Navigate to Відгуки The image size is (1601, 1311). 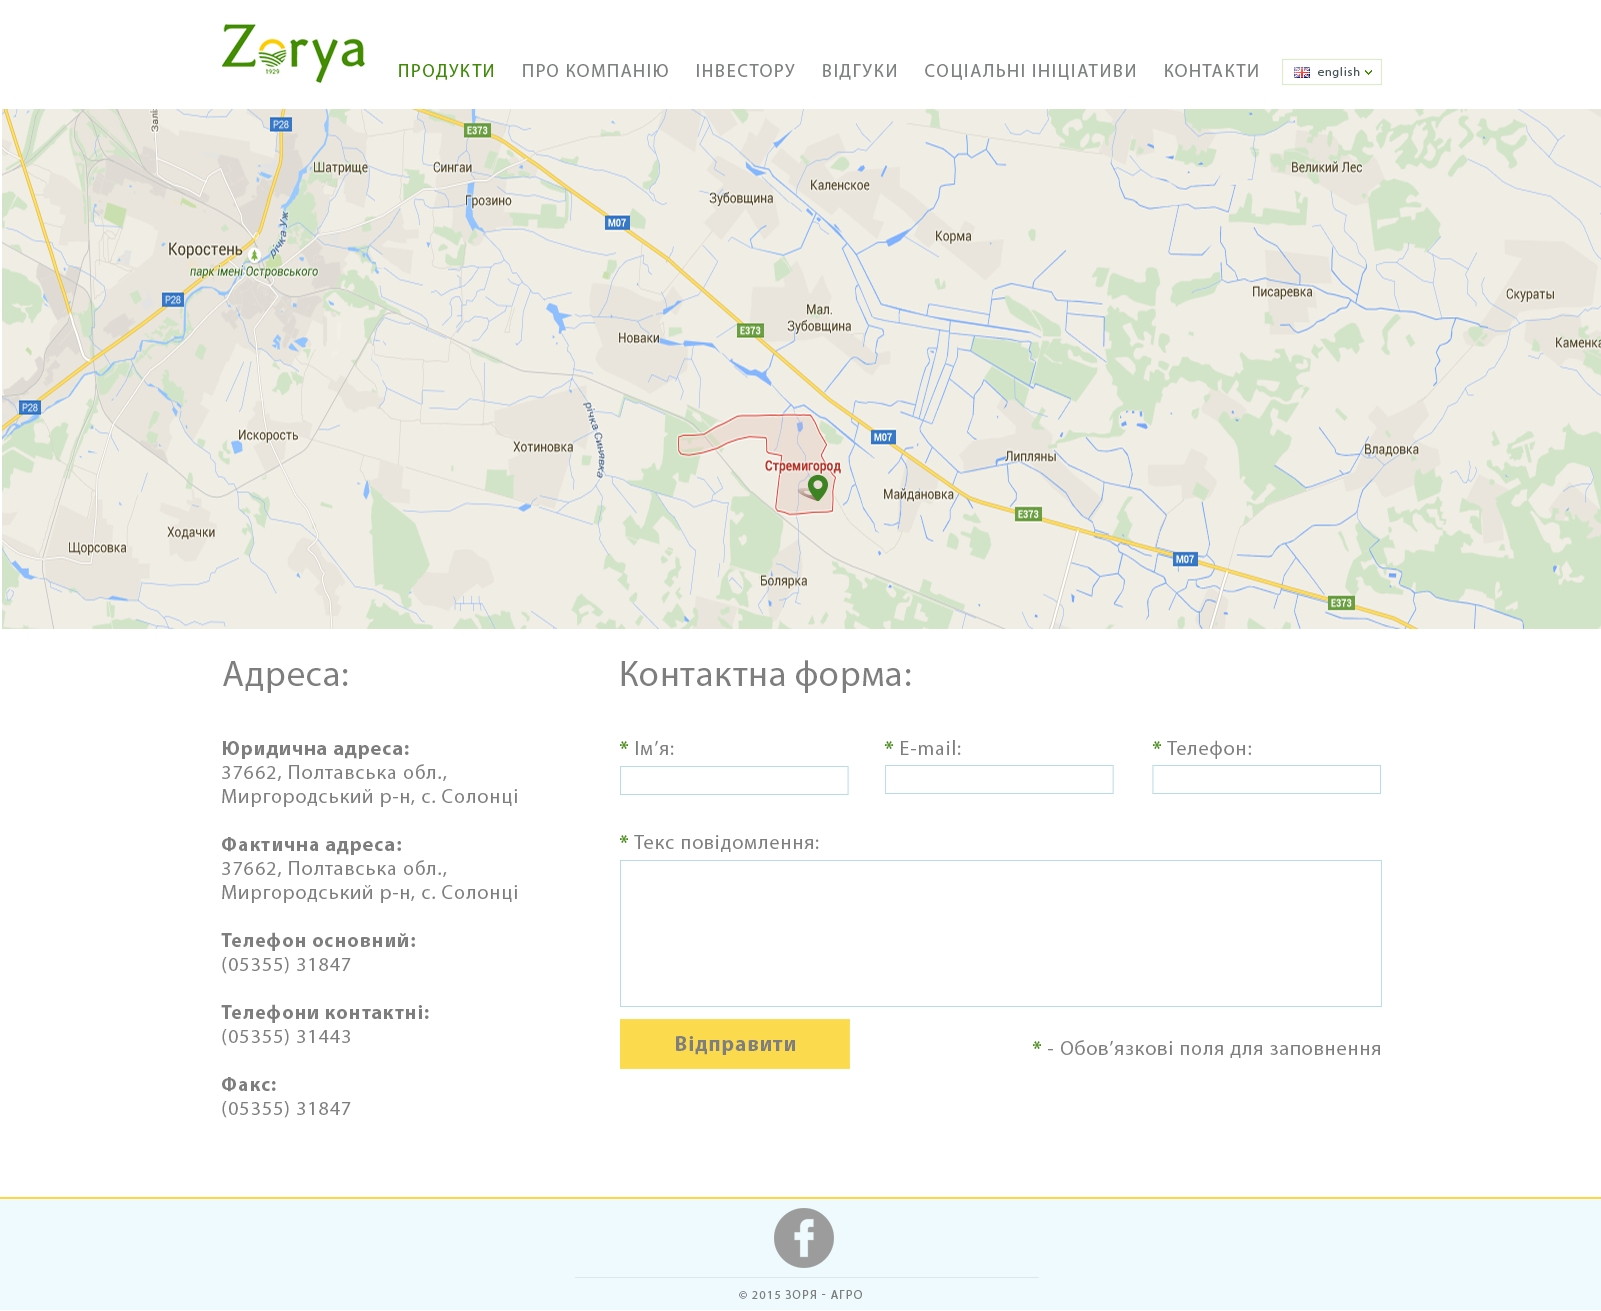click(x=859, y=71)
